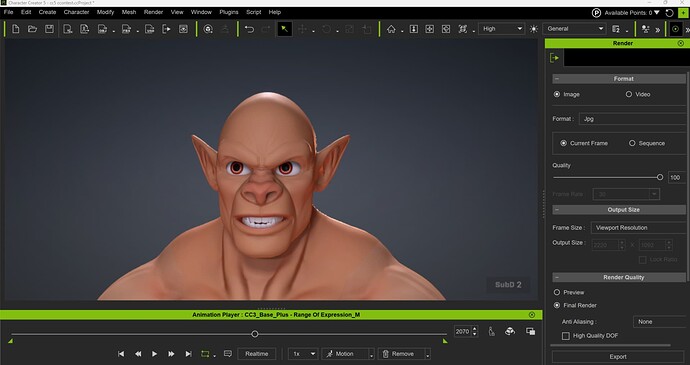Viewport: 690px width, 365px height.
Task: Click the export arrow icon in the toolbar
Action: (x=166, y=29)
